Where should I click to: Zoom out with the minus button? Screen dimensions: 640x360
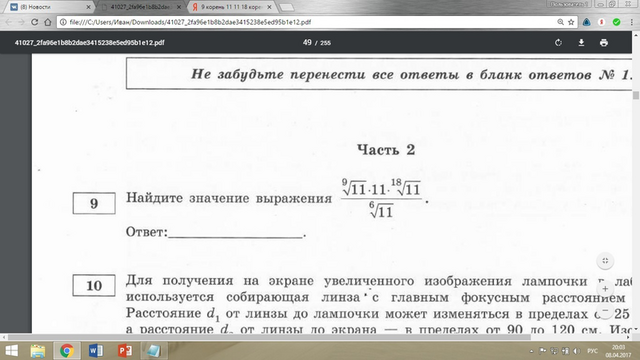605,311
